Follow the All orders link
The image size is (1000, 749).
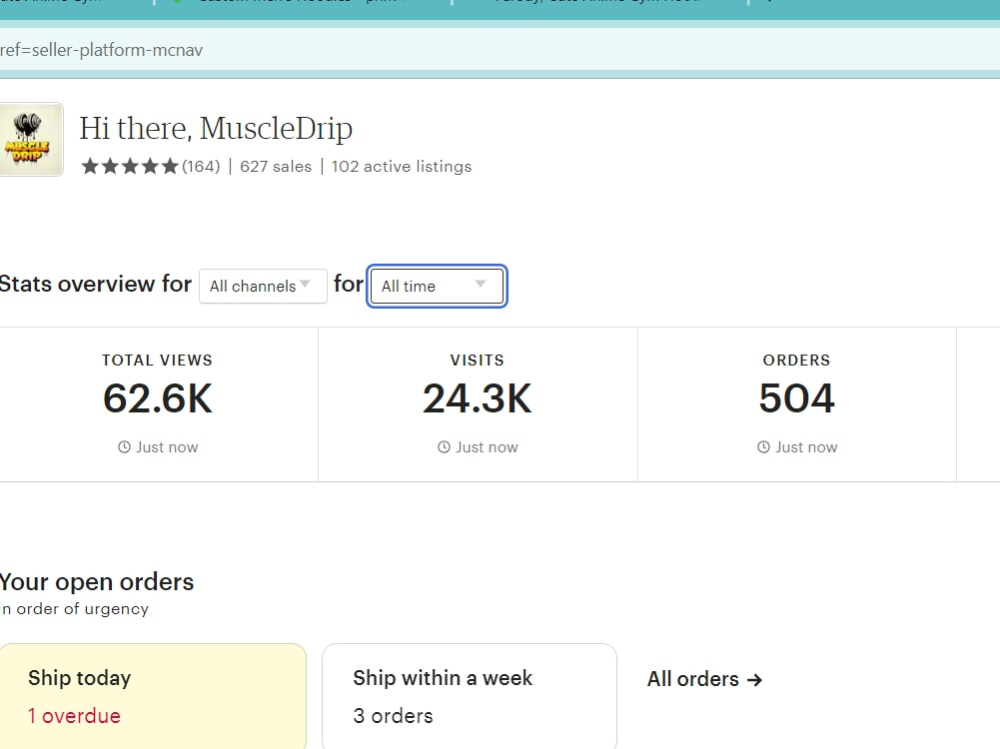pyautogui.click(x=705, y=679)
